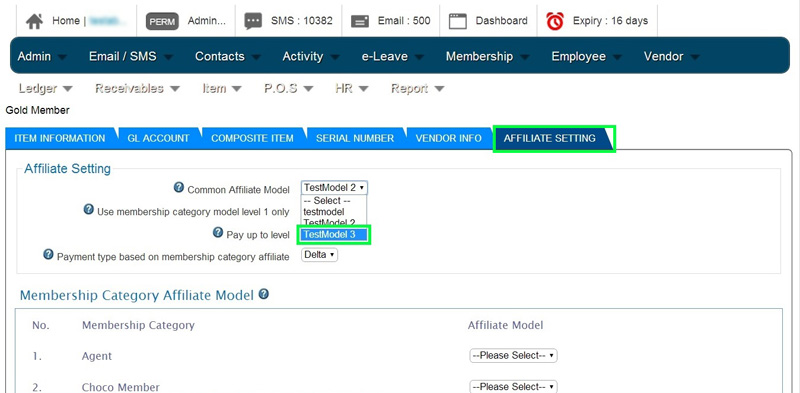Viewport: 800px width, 393px height.
Task: Click the Common Affiliate Model dropdown
Action: coord(334,188)
